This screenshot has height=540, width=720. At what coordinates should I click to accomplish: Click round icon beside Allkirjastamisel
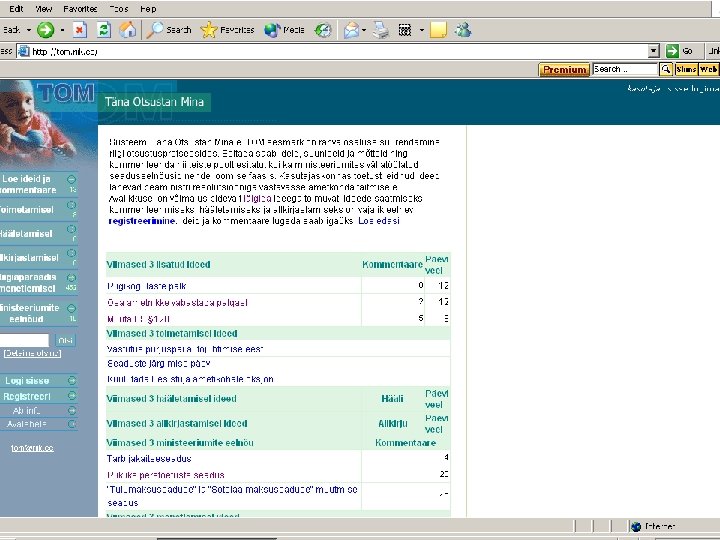pyautogui.click(x=72, y=253)
